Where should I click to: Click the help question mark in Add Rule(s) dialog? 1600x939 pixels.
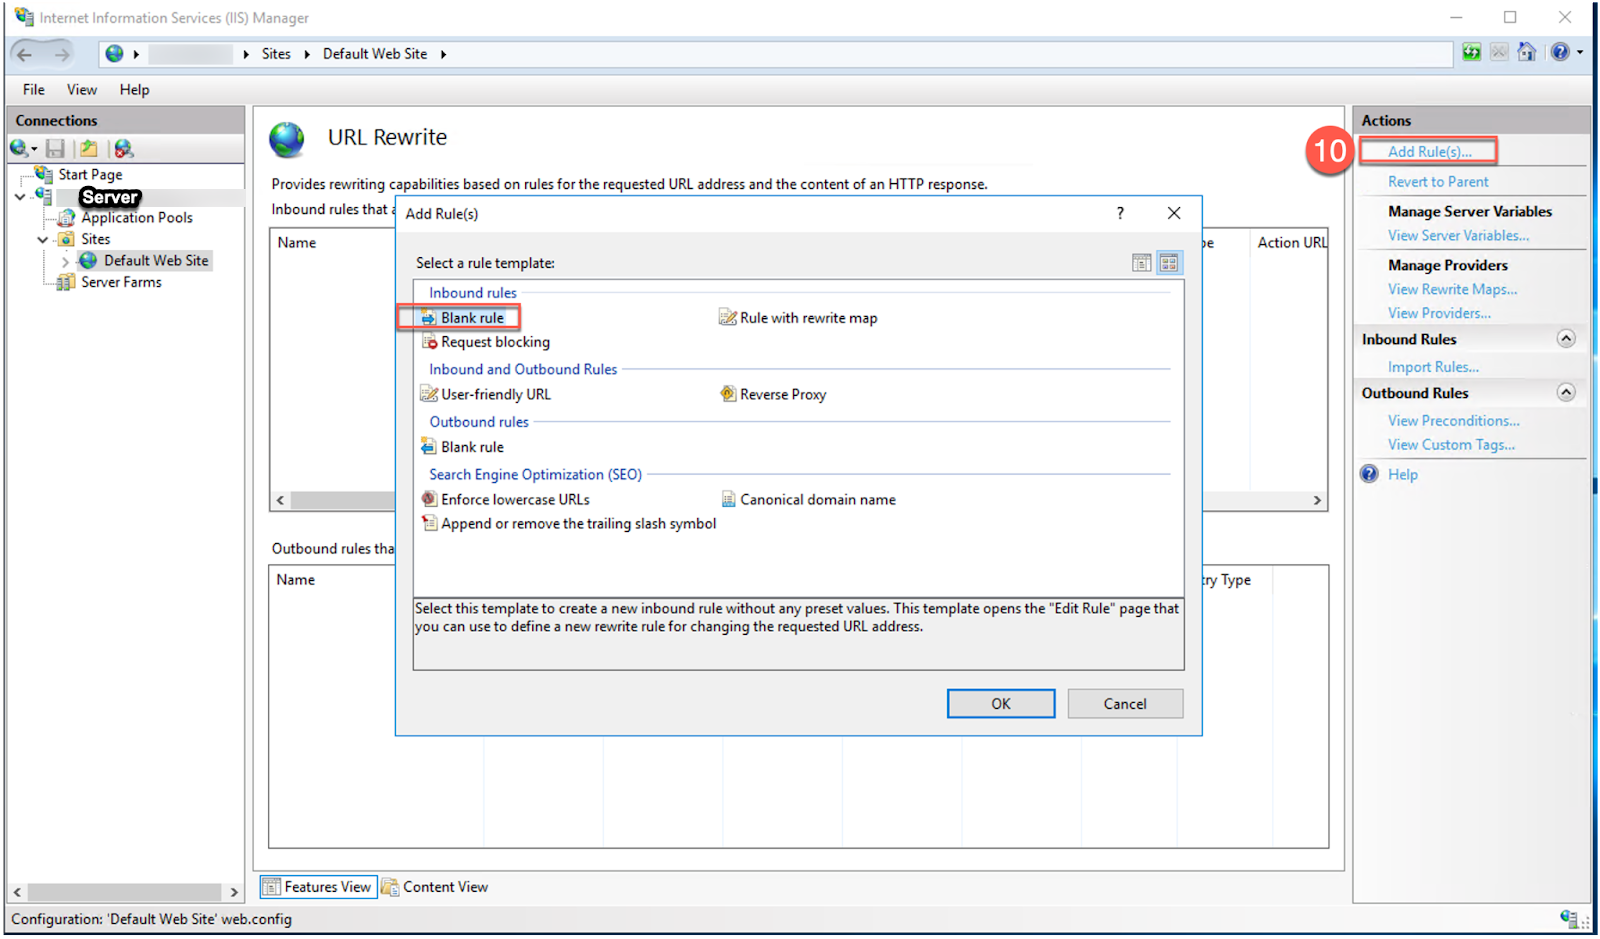coord(1120,213)
